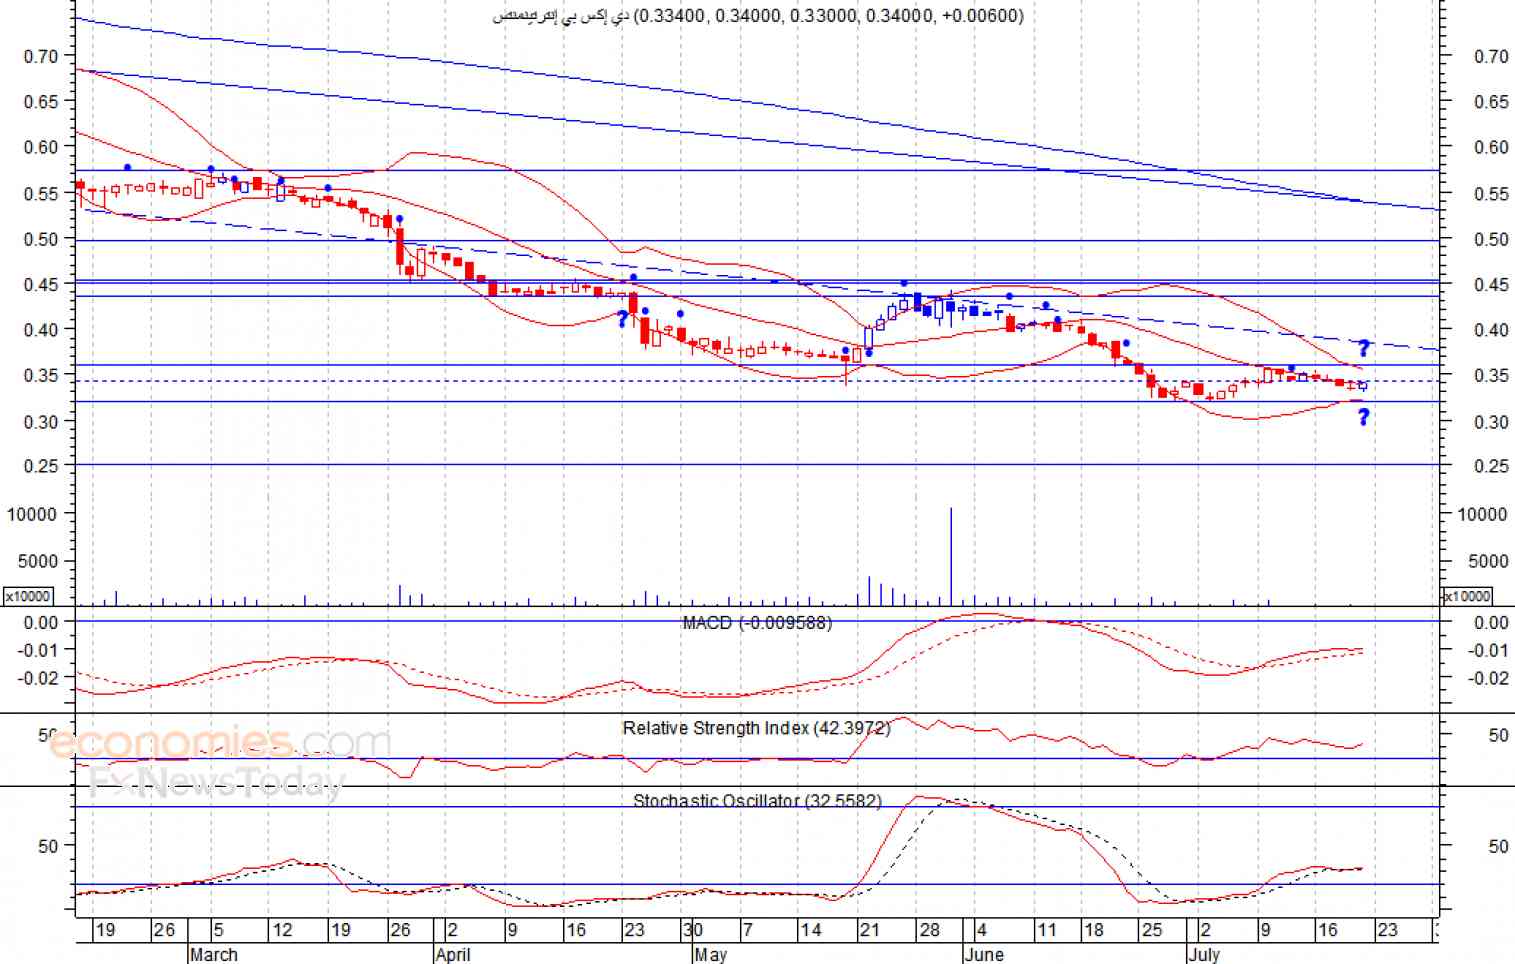
Task: Click the March month label
Action: [x=214, y=954]
